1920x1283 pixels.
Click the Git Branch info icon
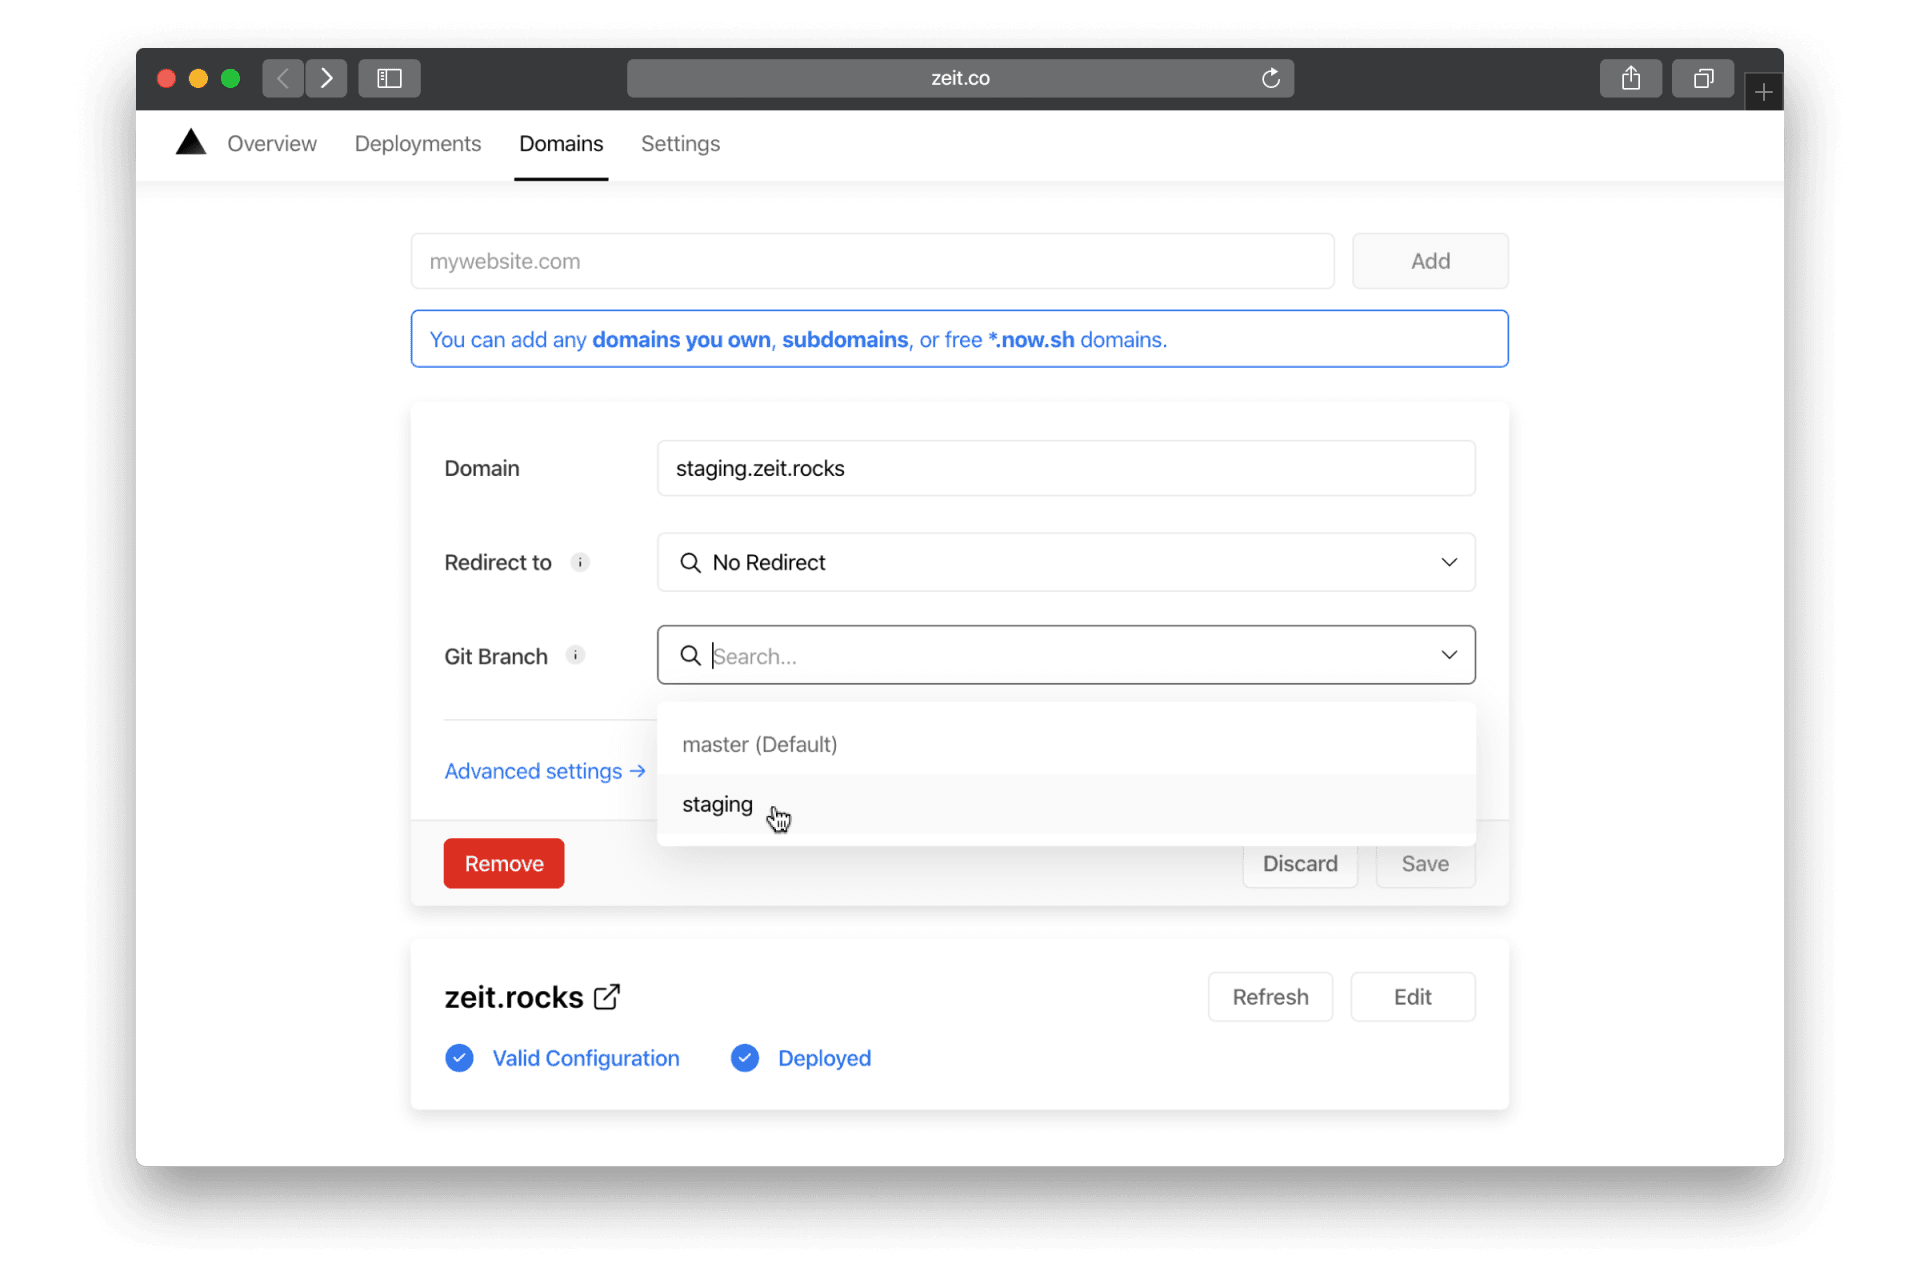click(575, 655)
